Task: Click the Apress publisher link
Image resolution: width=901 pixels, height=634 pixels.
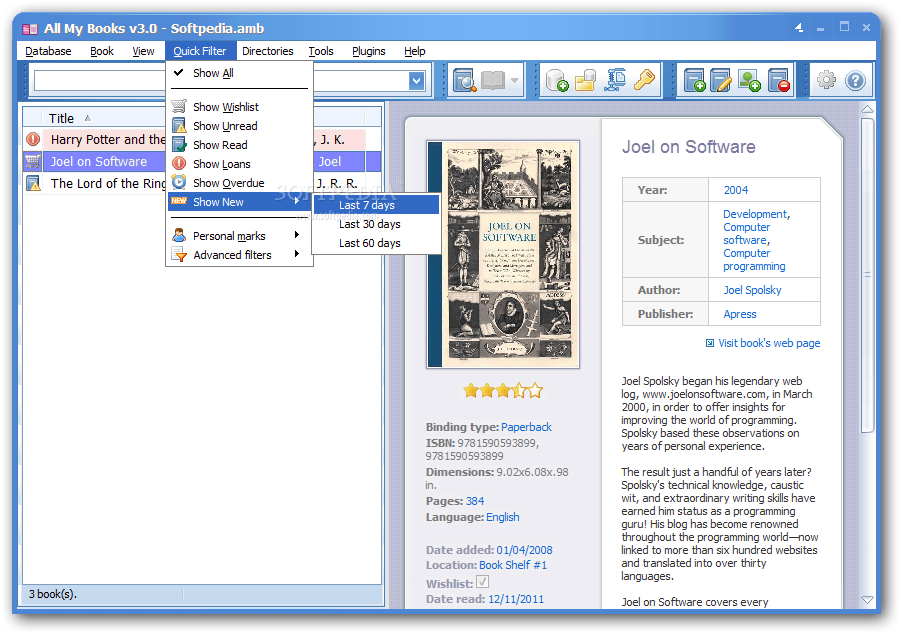Action: tap(740, 314)
